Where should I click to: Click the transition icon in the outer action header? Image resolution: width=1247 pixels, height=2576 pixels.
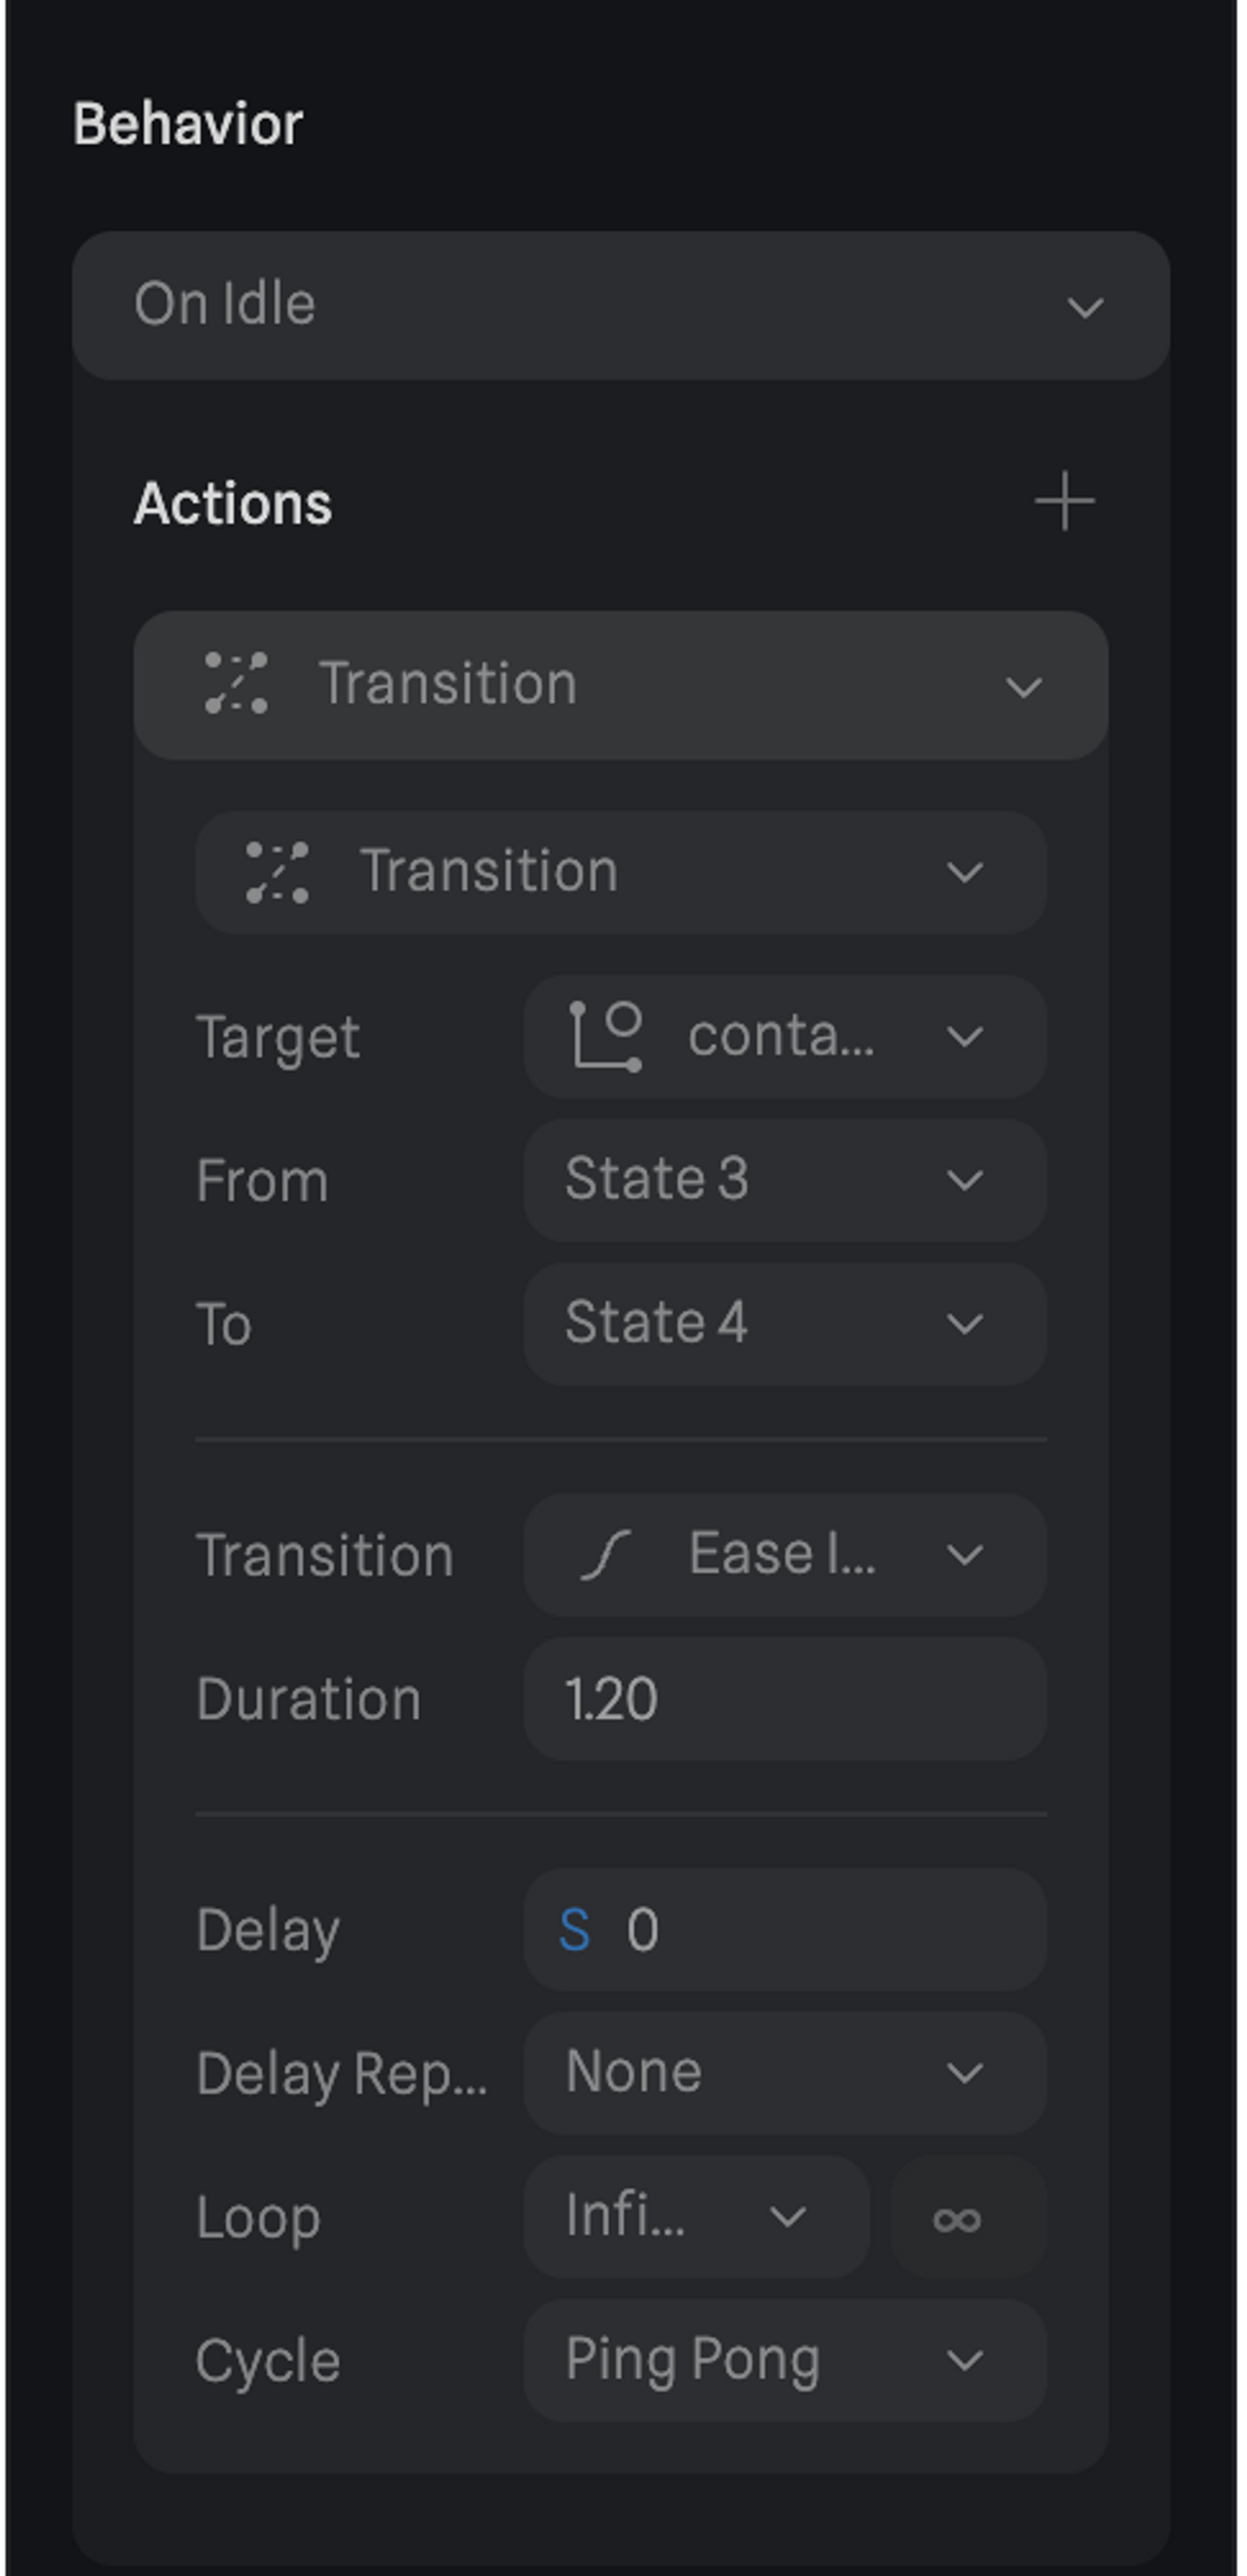[x=236, y=684]
